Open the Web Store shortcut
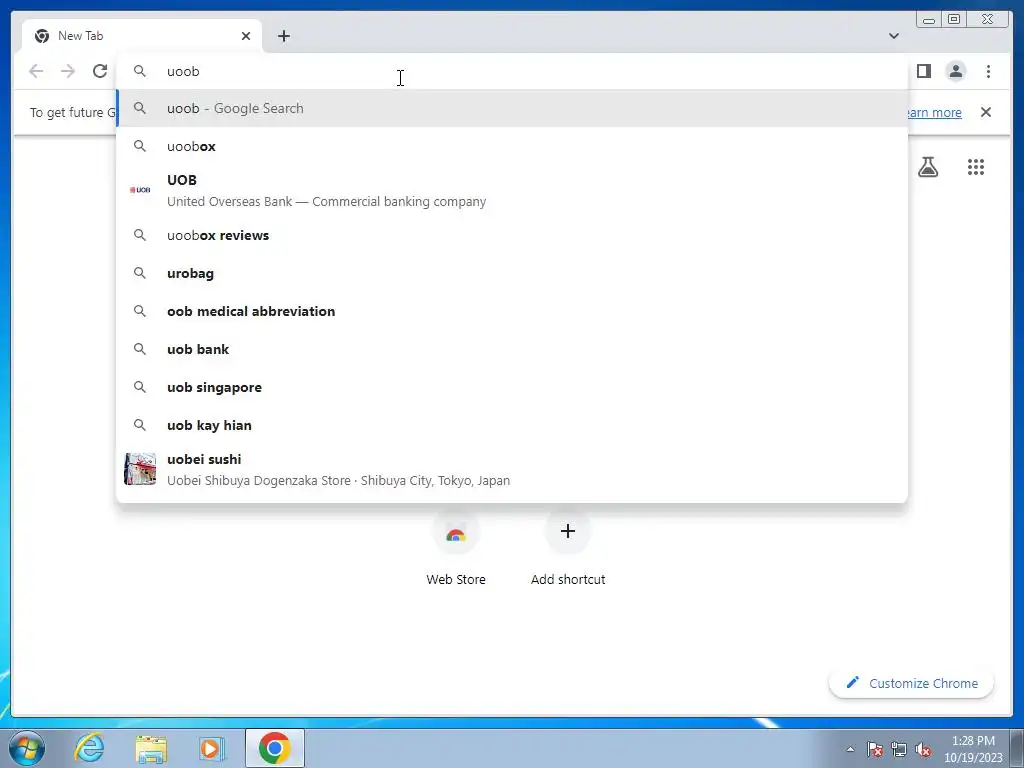 (x=456, y=547)
